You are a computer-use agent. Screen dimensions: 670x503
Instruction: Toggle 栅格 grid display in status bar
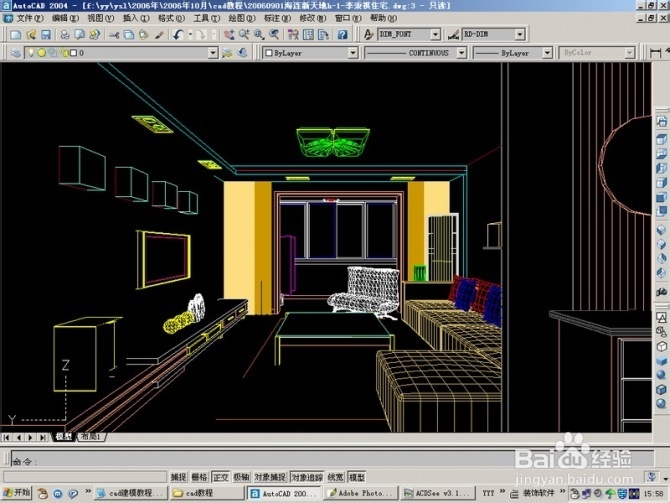pos(200,477)
